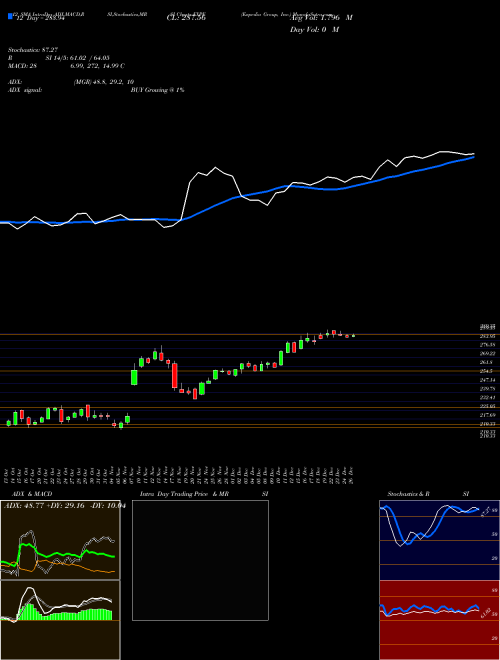This screenshot has height=660, width=500.
Task: Click the Stochastics & RSI panel title
Action: pos(428,494)
